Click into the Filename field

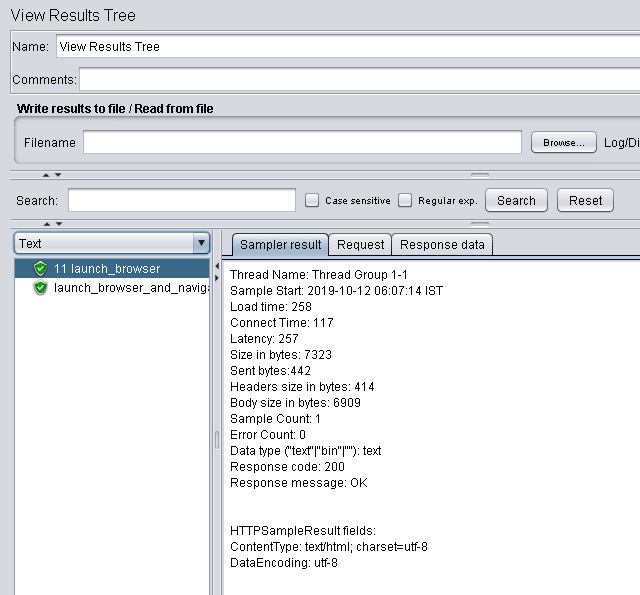pos(302,142)
